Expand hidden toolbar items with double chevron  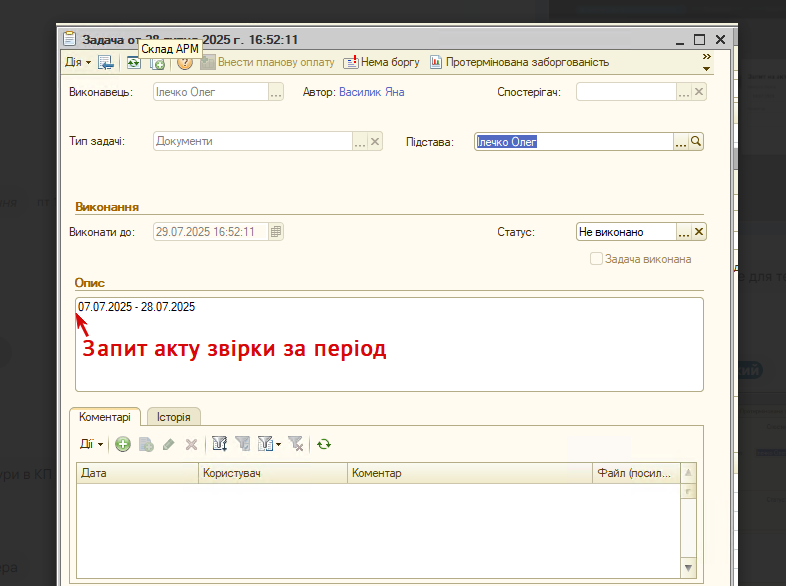(707, 57)
